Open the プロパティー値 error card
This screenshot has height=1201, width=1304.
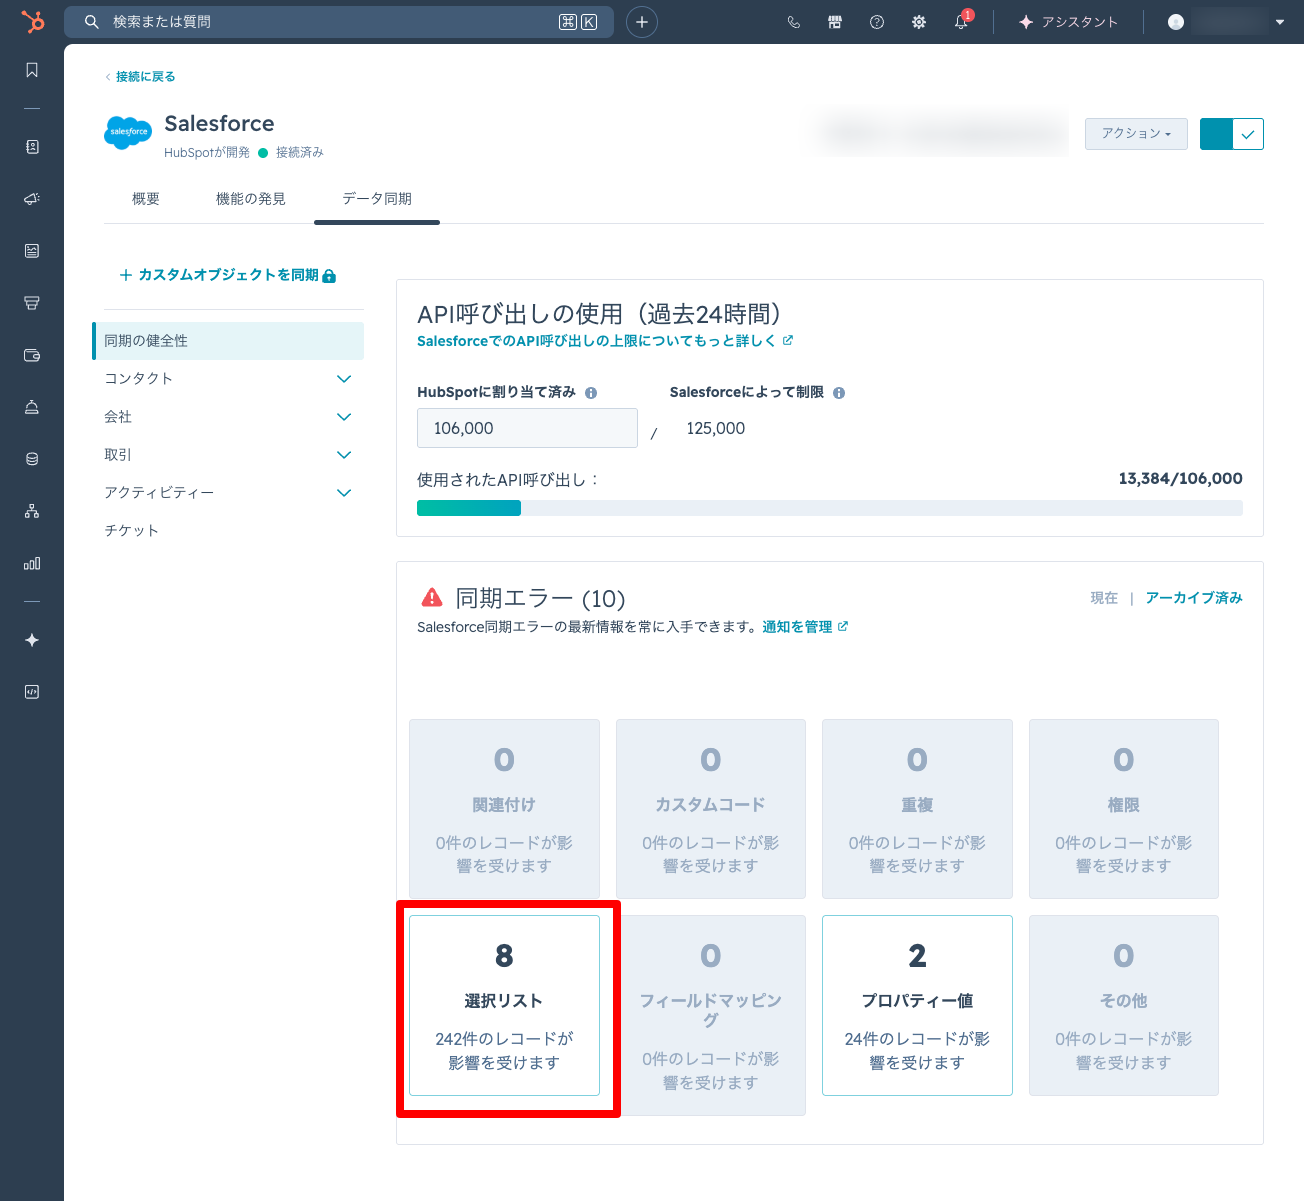point(917,1005)
